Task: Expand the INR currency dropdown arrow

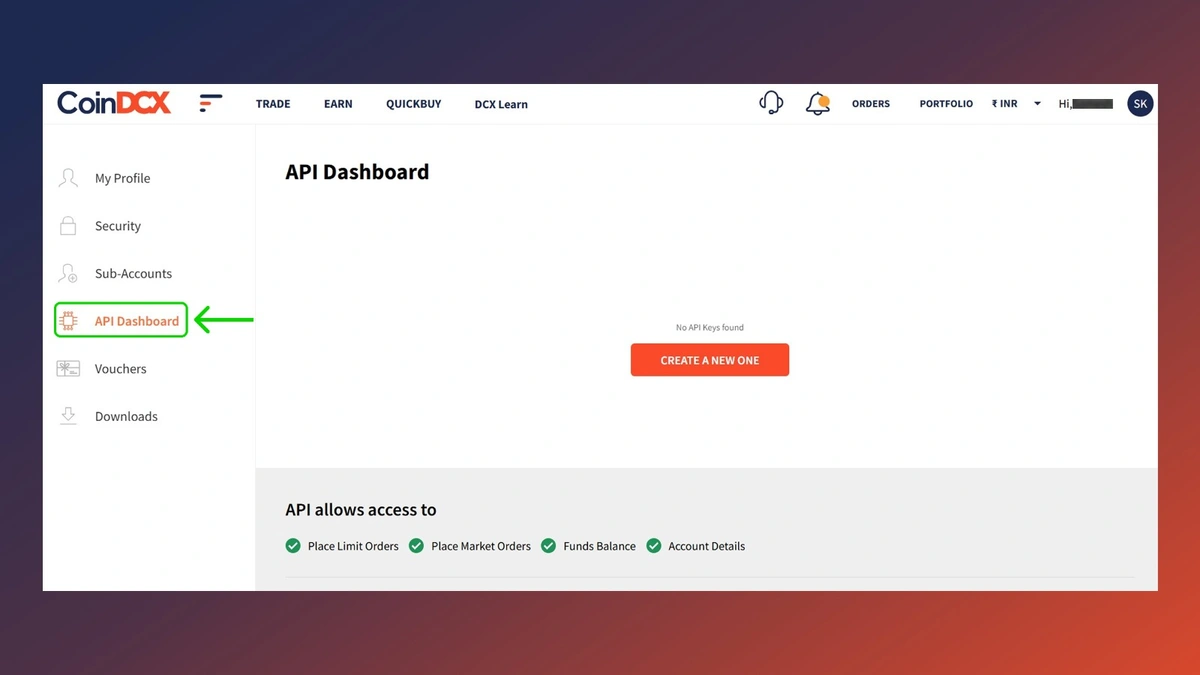Action: [1037, 104]
